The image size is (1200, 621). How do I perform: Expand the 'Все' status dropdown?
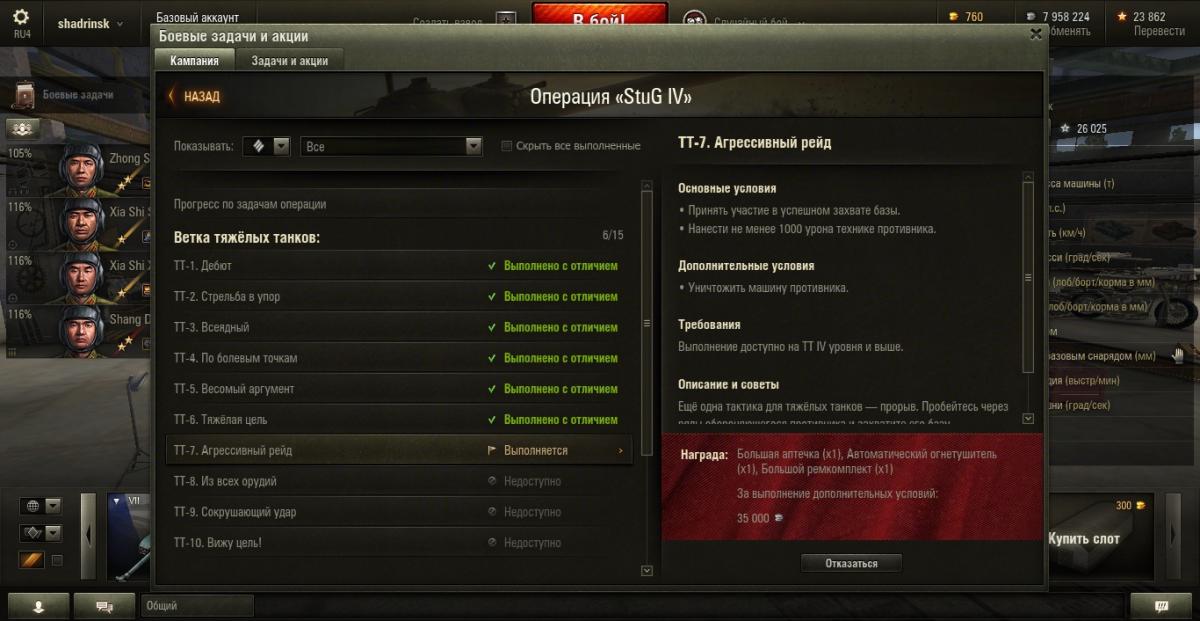[x=391, y=146]
